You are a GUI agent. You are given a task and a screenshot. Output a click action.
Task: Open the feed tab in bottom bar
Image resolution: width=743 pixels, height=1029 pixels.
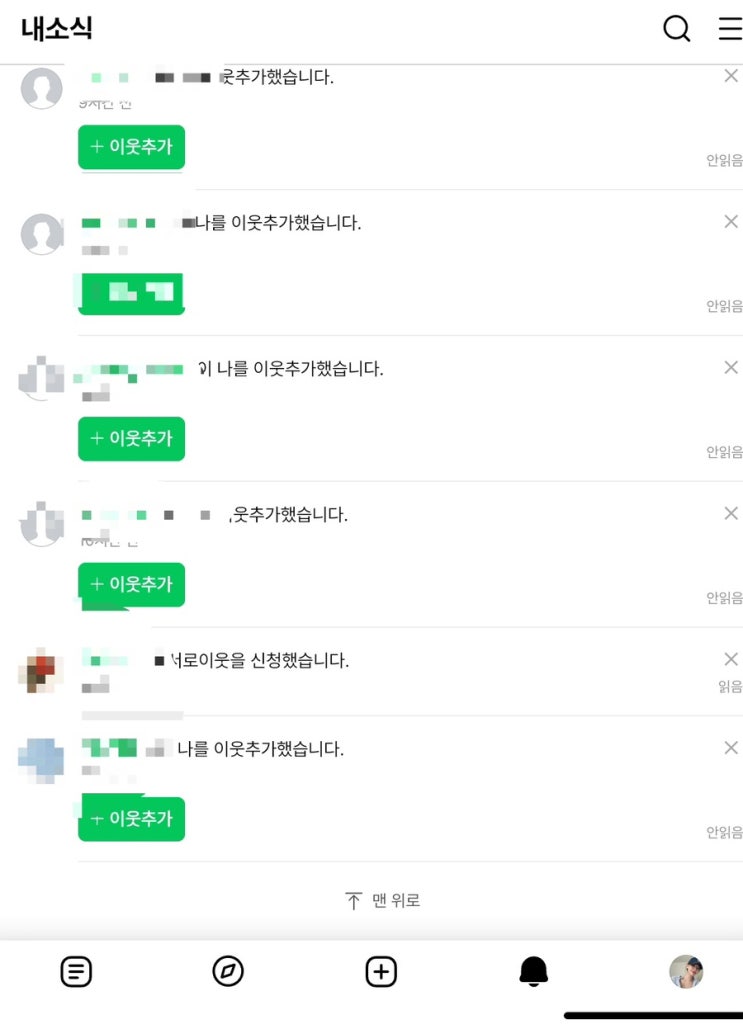click(x=76, y=971)
